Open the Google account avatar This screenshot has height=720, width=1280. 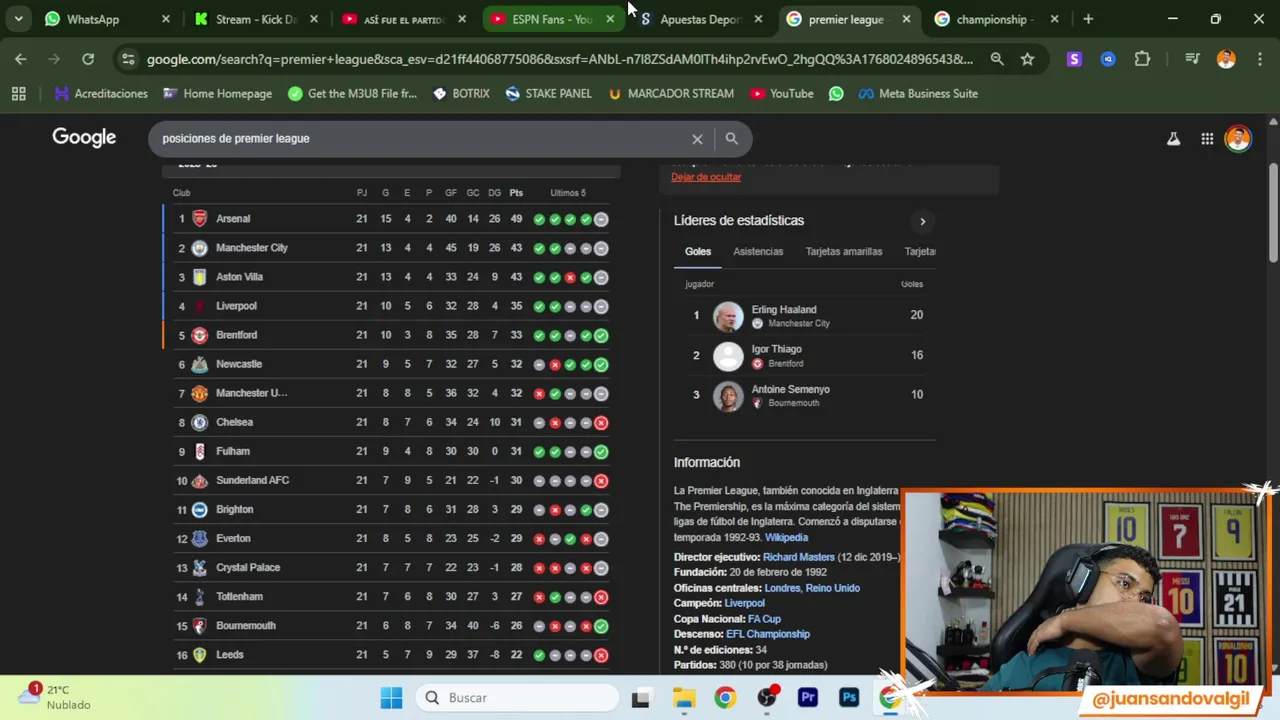click(x=1238, y=139)
